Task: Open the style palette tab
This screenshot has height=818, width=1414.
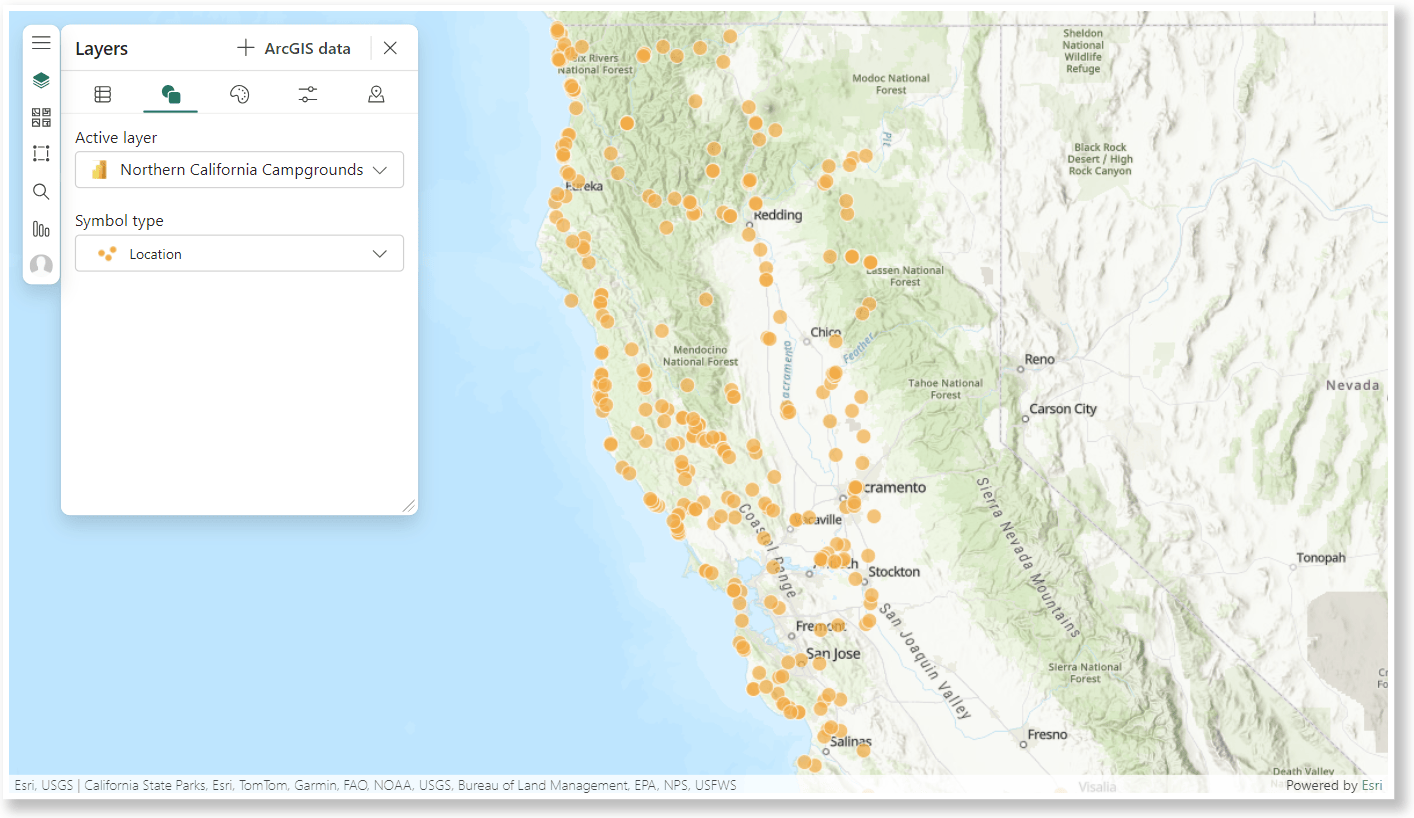Action: click(239, 94)
